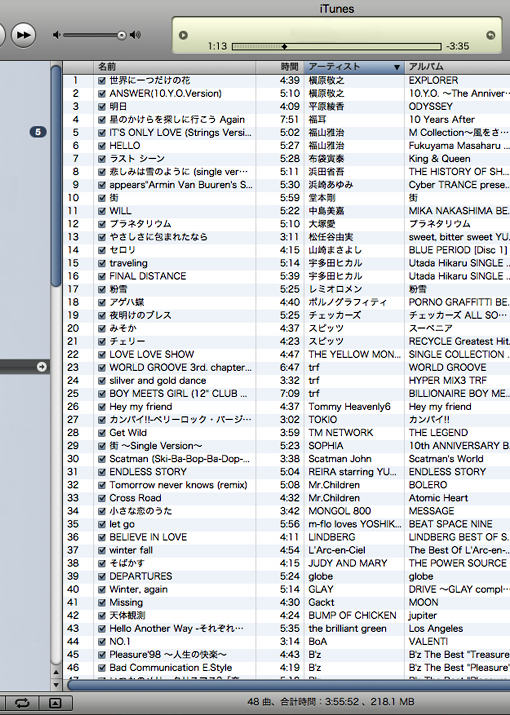Click the low-volume speaker icon
This screenshot has height=715, width=510.
point(57,35)
